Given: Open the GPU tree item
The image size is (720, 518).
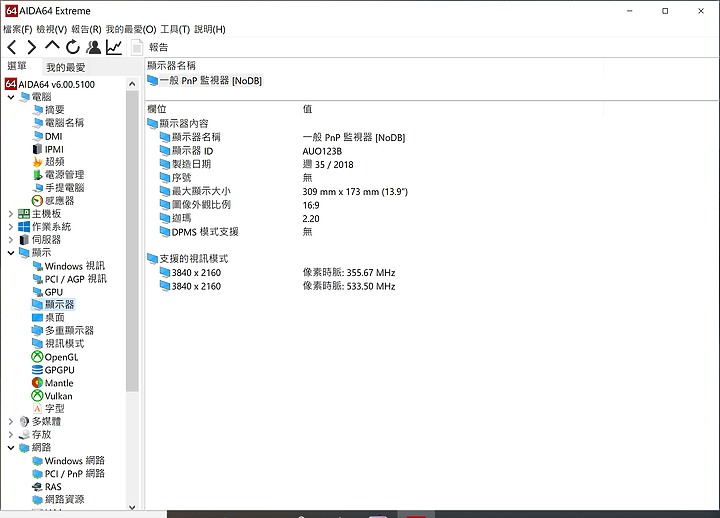Looking at the screenshot, I should click(47, 292).
